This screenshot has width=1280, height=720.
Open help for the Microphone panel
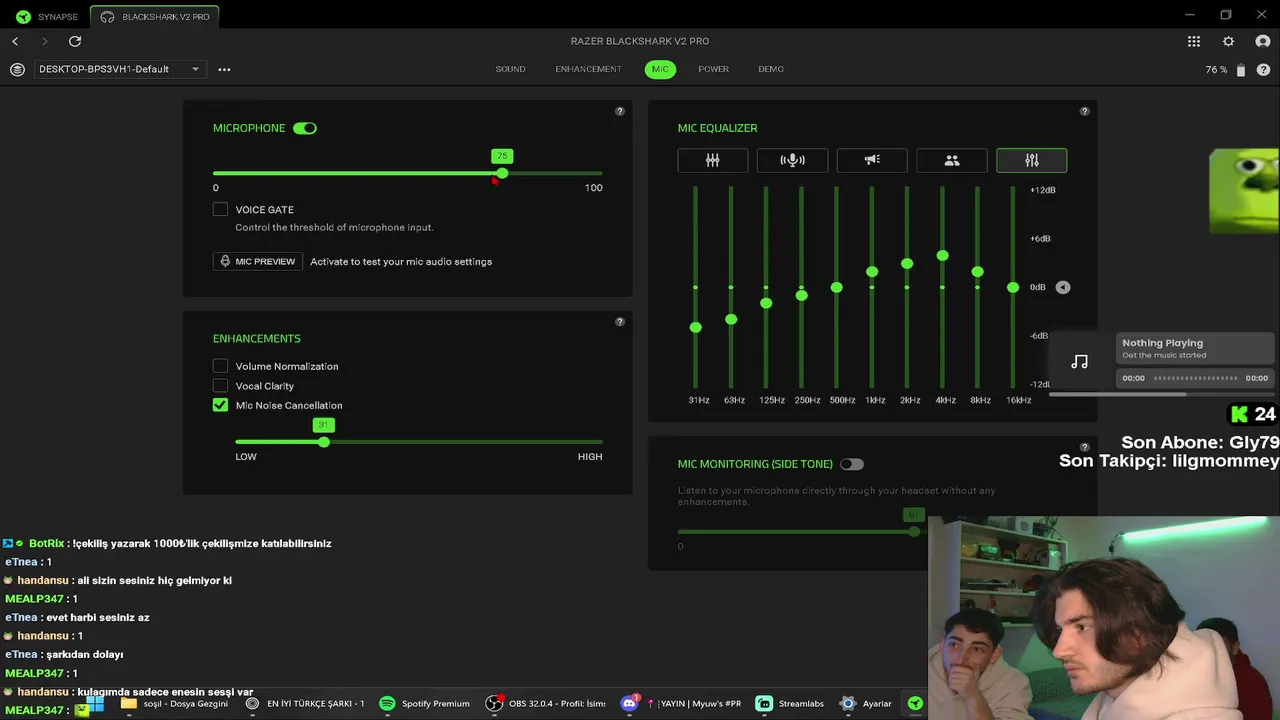pos(620,111)
